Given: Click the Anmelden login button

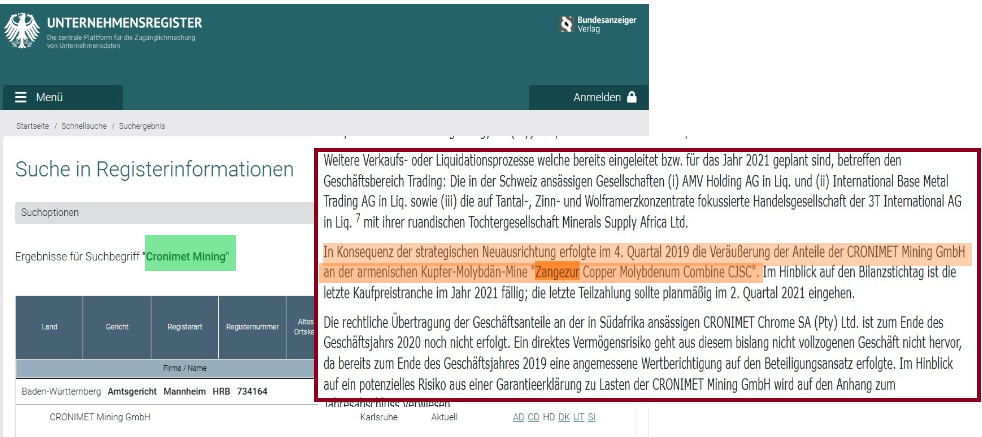Looking at the screenshot, I should 588,98.
